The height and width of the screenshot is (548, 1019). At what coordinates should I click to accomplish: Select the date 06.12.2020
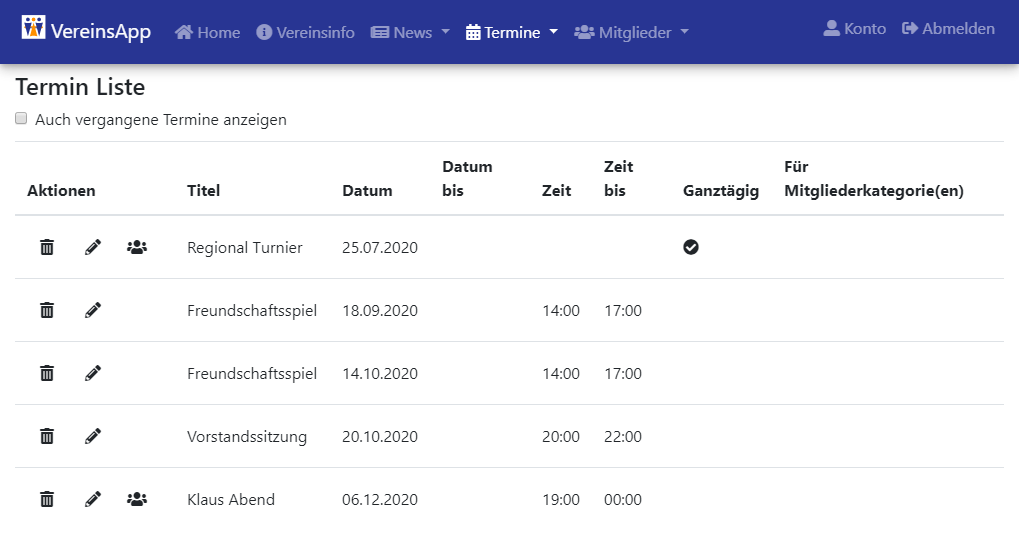[x=380, y=500]
